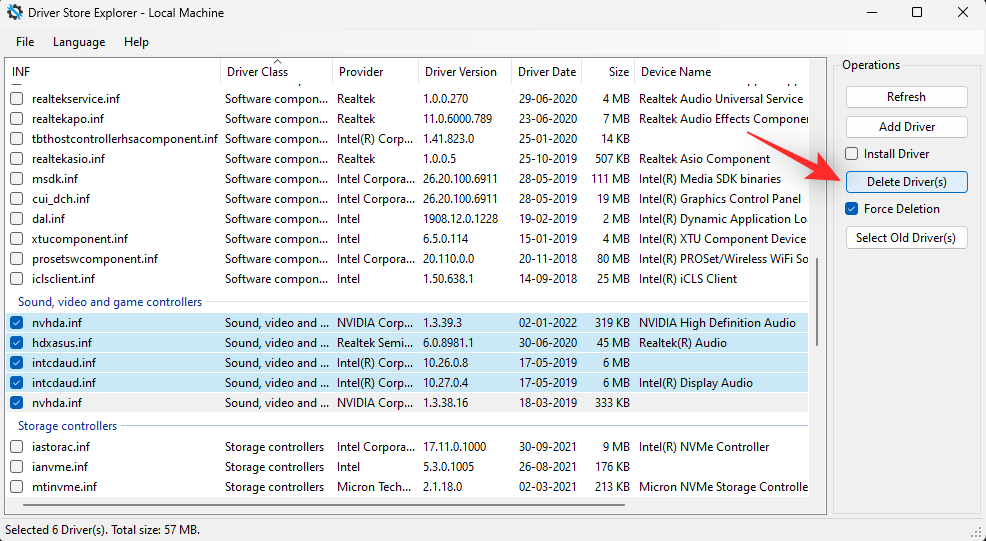Image resolution: width=986 pixels, height=541 pixels.
Task: Select the msdk.inf checkbox
Action: [x=17, y=179]
